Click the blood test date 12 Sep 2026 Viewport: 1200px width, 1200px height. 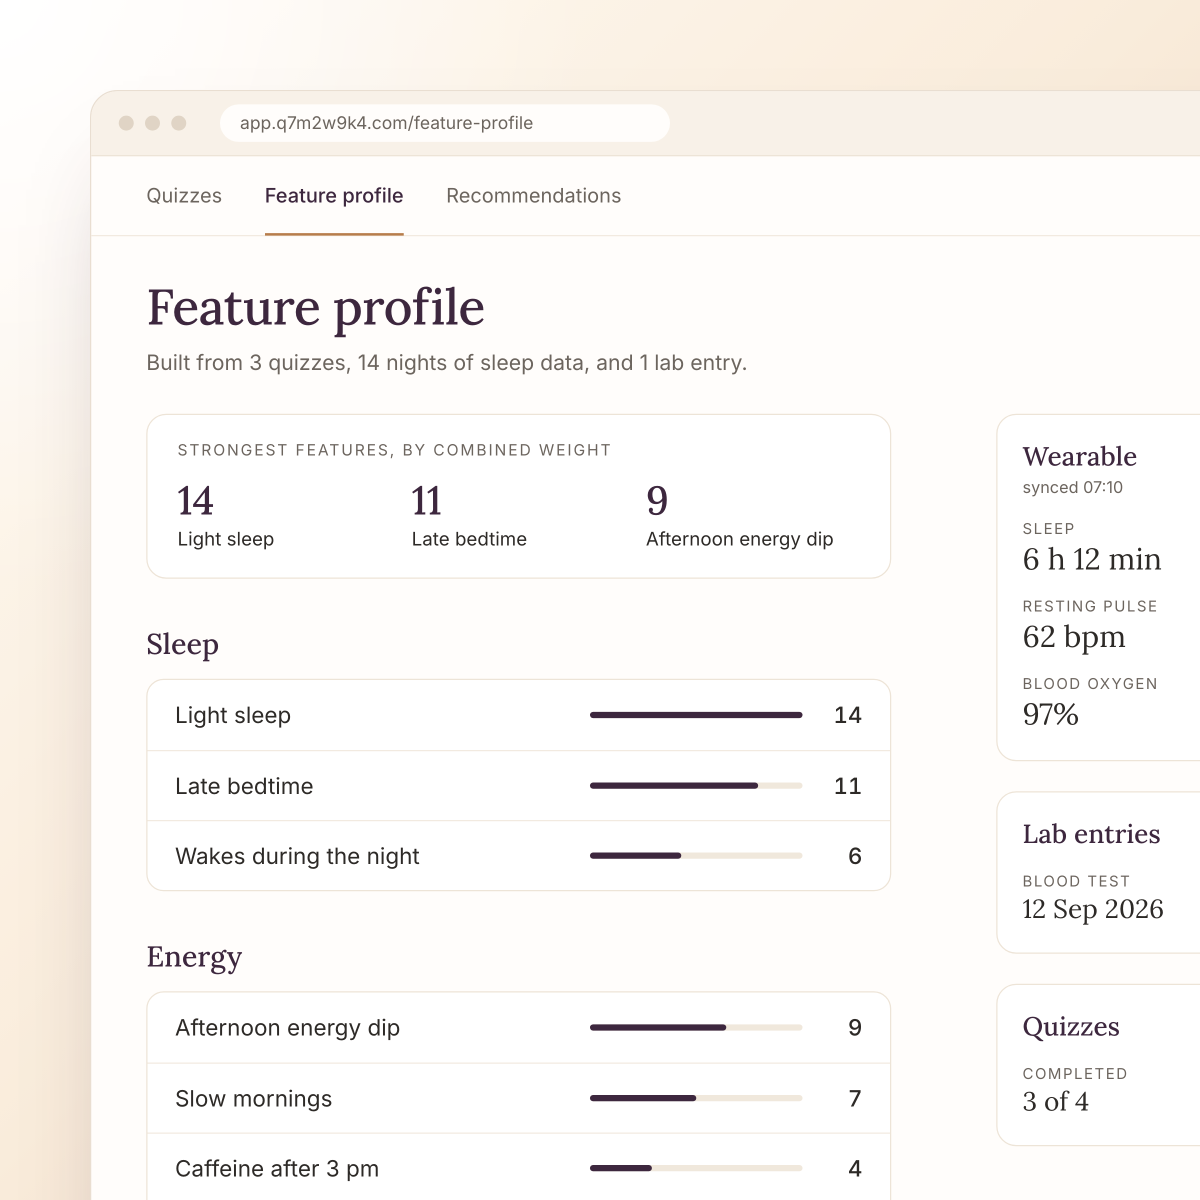1093,909
